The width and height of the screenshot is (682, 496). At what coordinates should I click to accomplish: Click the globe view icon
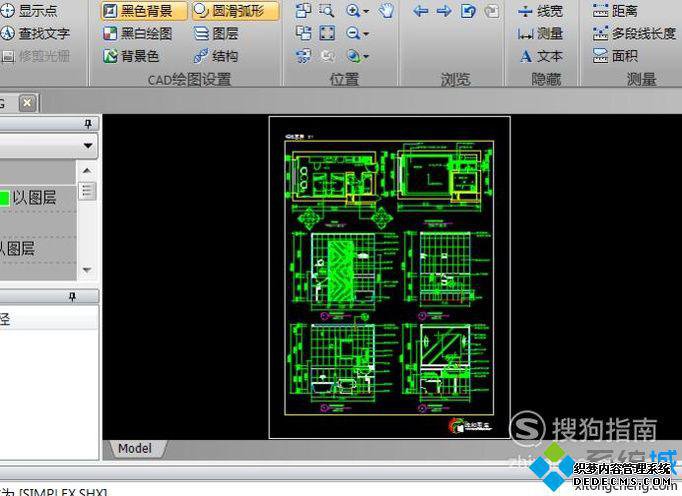(x=353, y=56)
